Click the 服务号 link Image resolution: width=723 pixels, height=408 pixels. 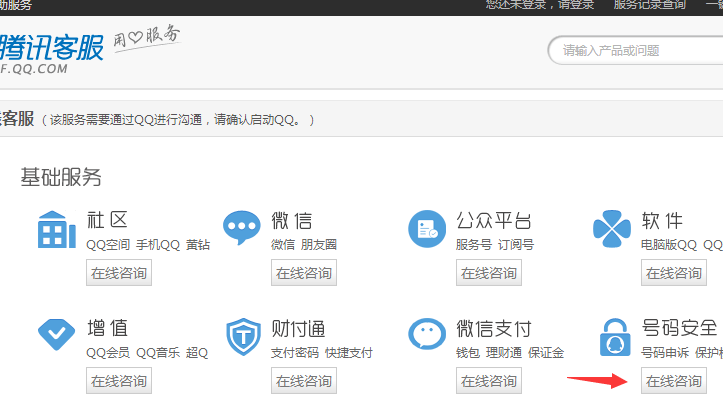[474, 244]
